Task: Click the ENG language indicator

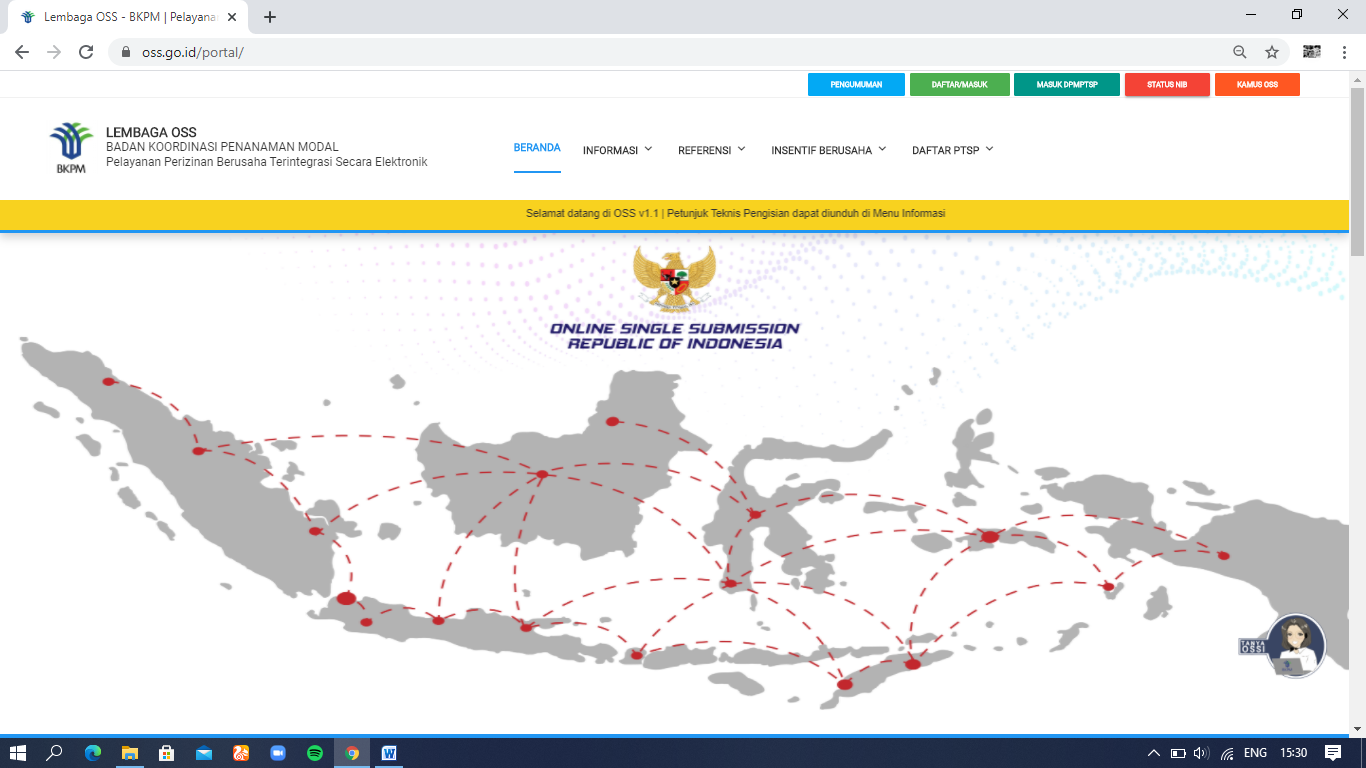Action: (1256, 753)
